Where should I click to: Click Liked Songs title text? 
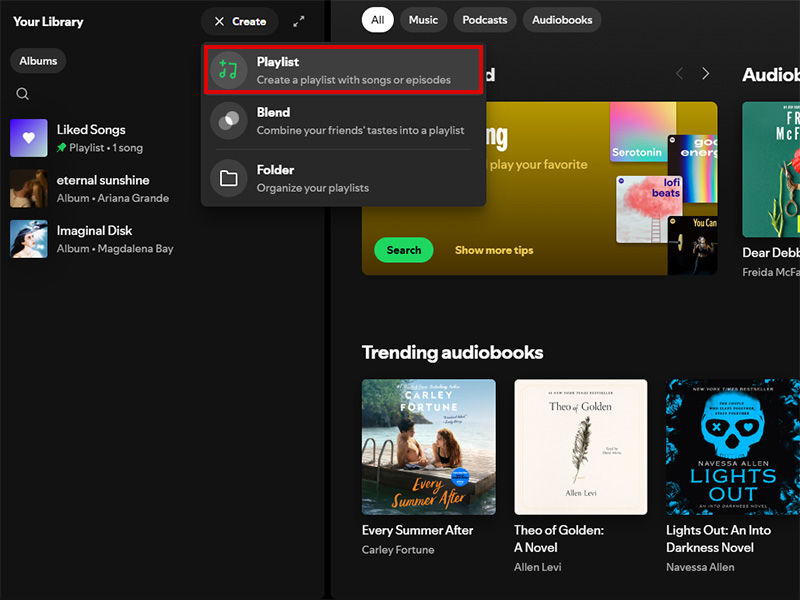pyautogui.click(x=91, y=130)
